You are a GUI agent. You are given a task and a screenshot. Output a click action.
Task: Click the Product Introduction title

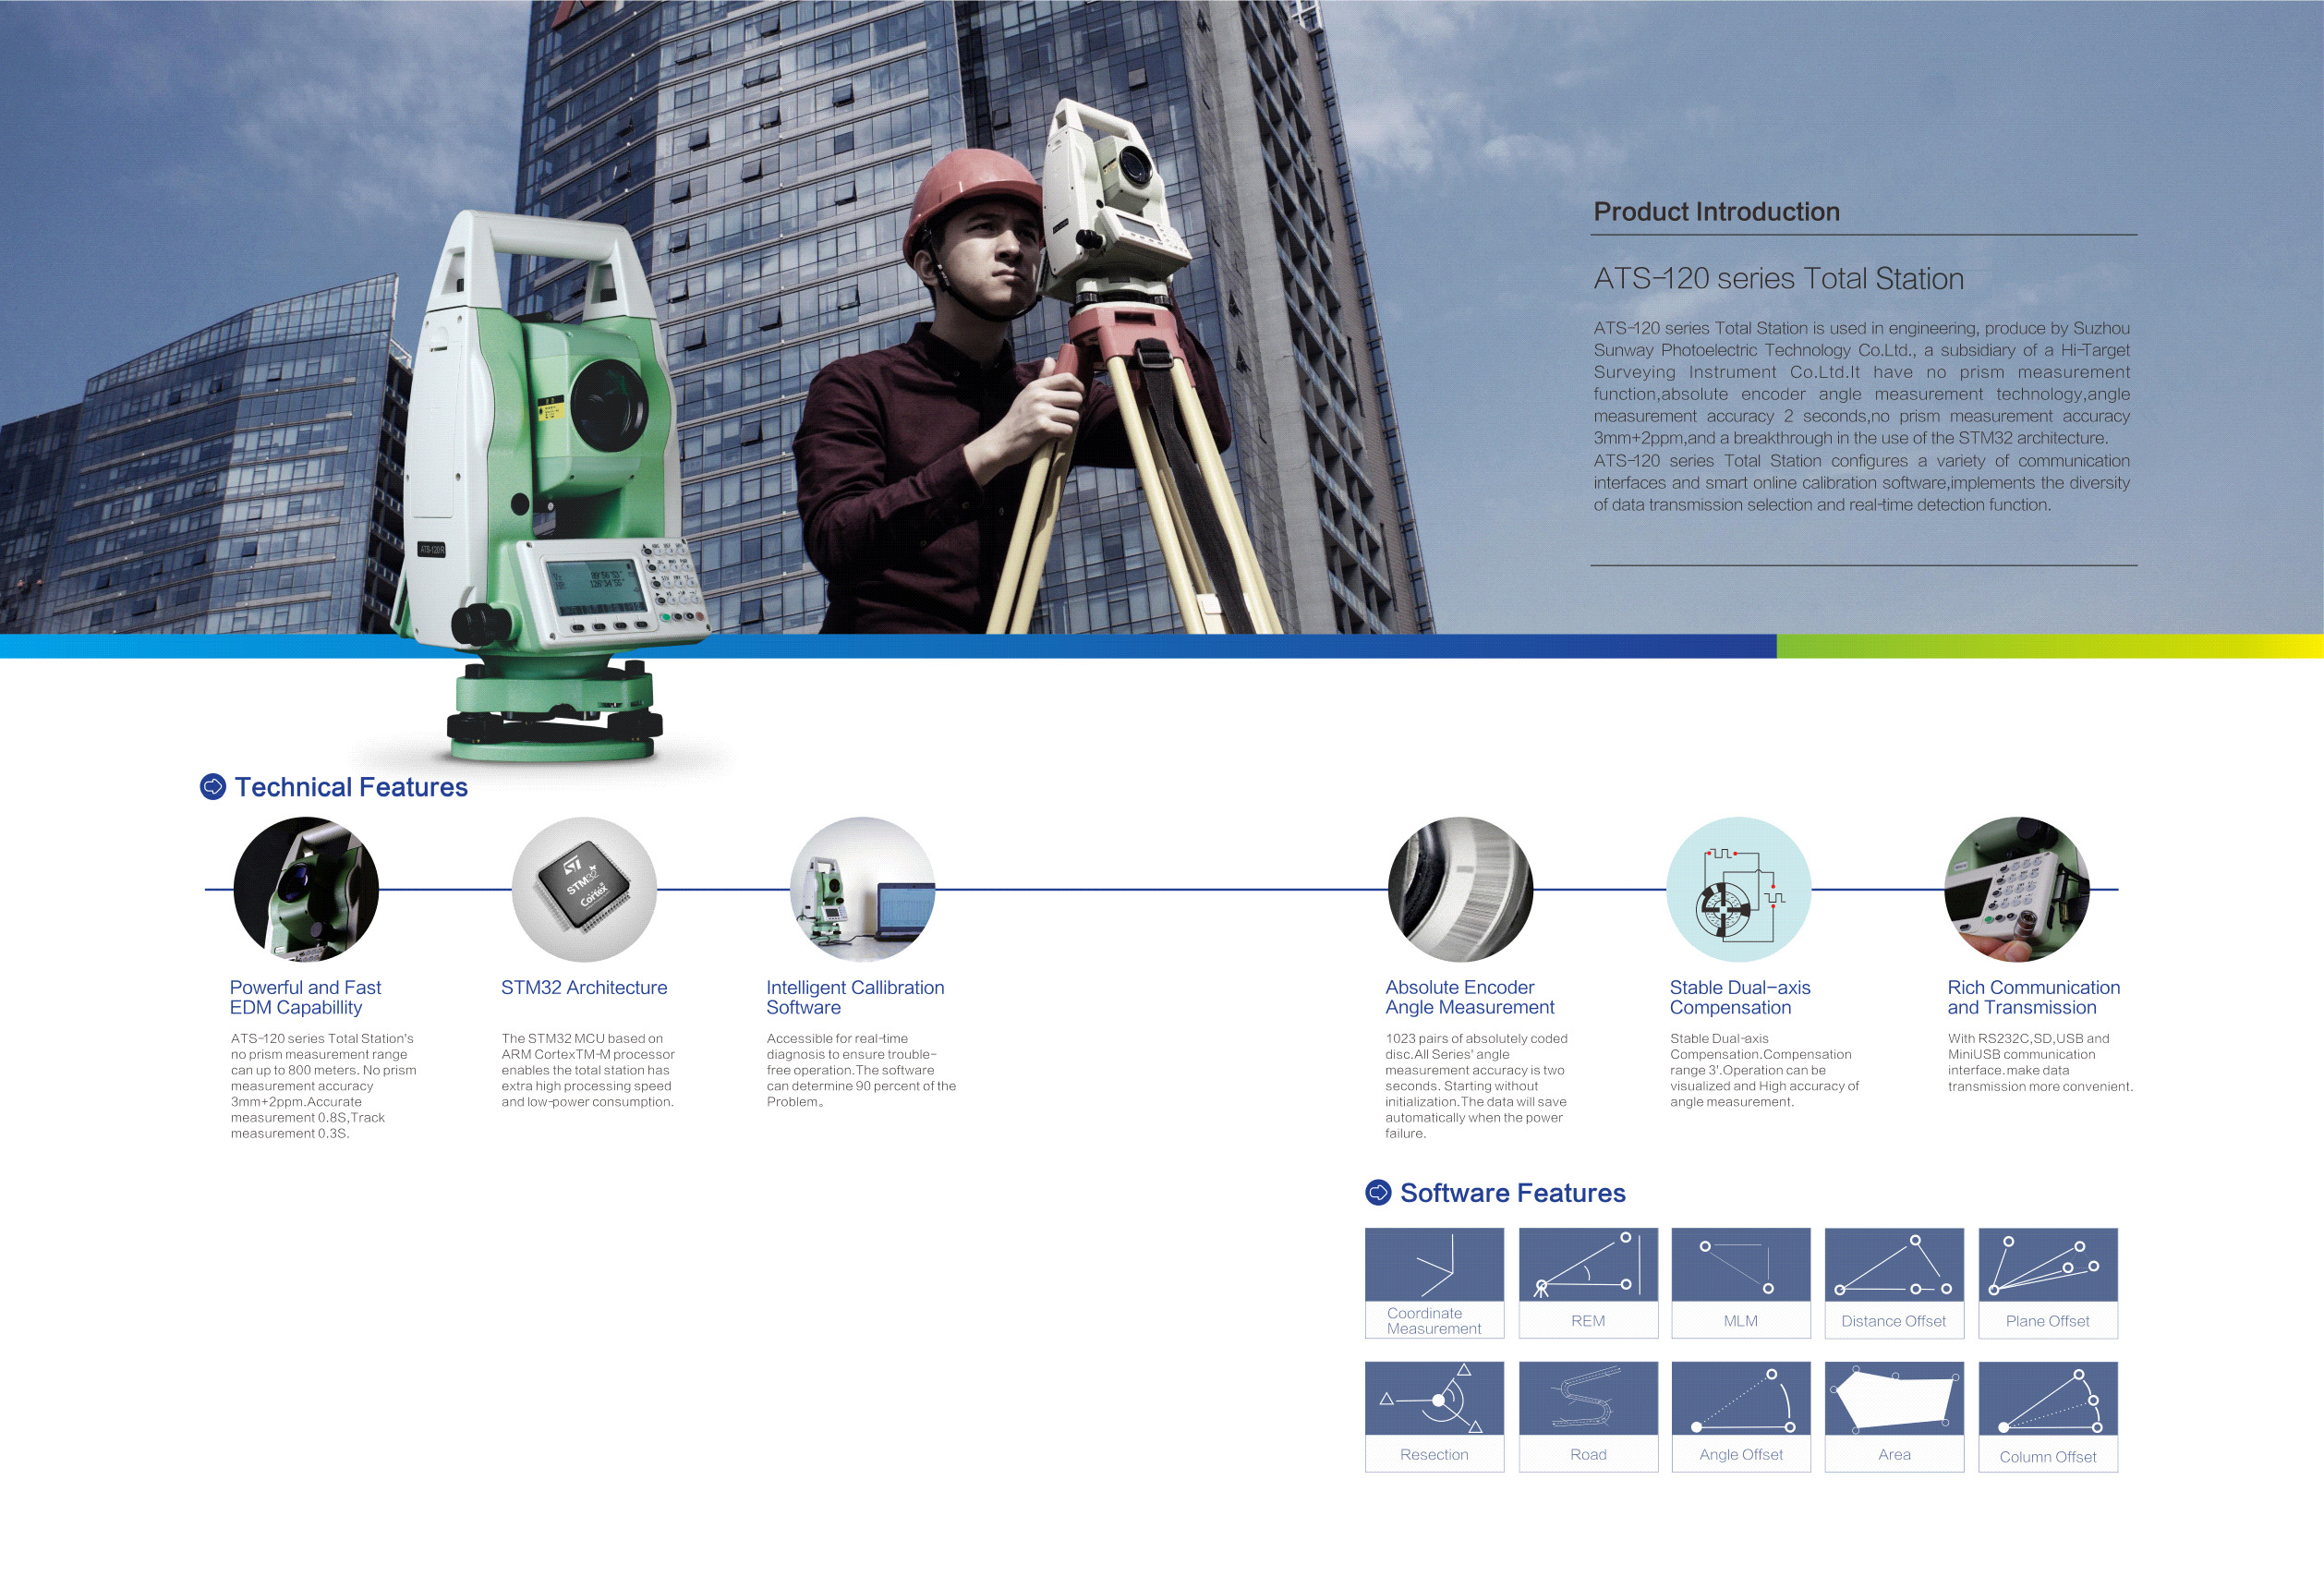point(1716,212)
